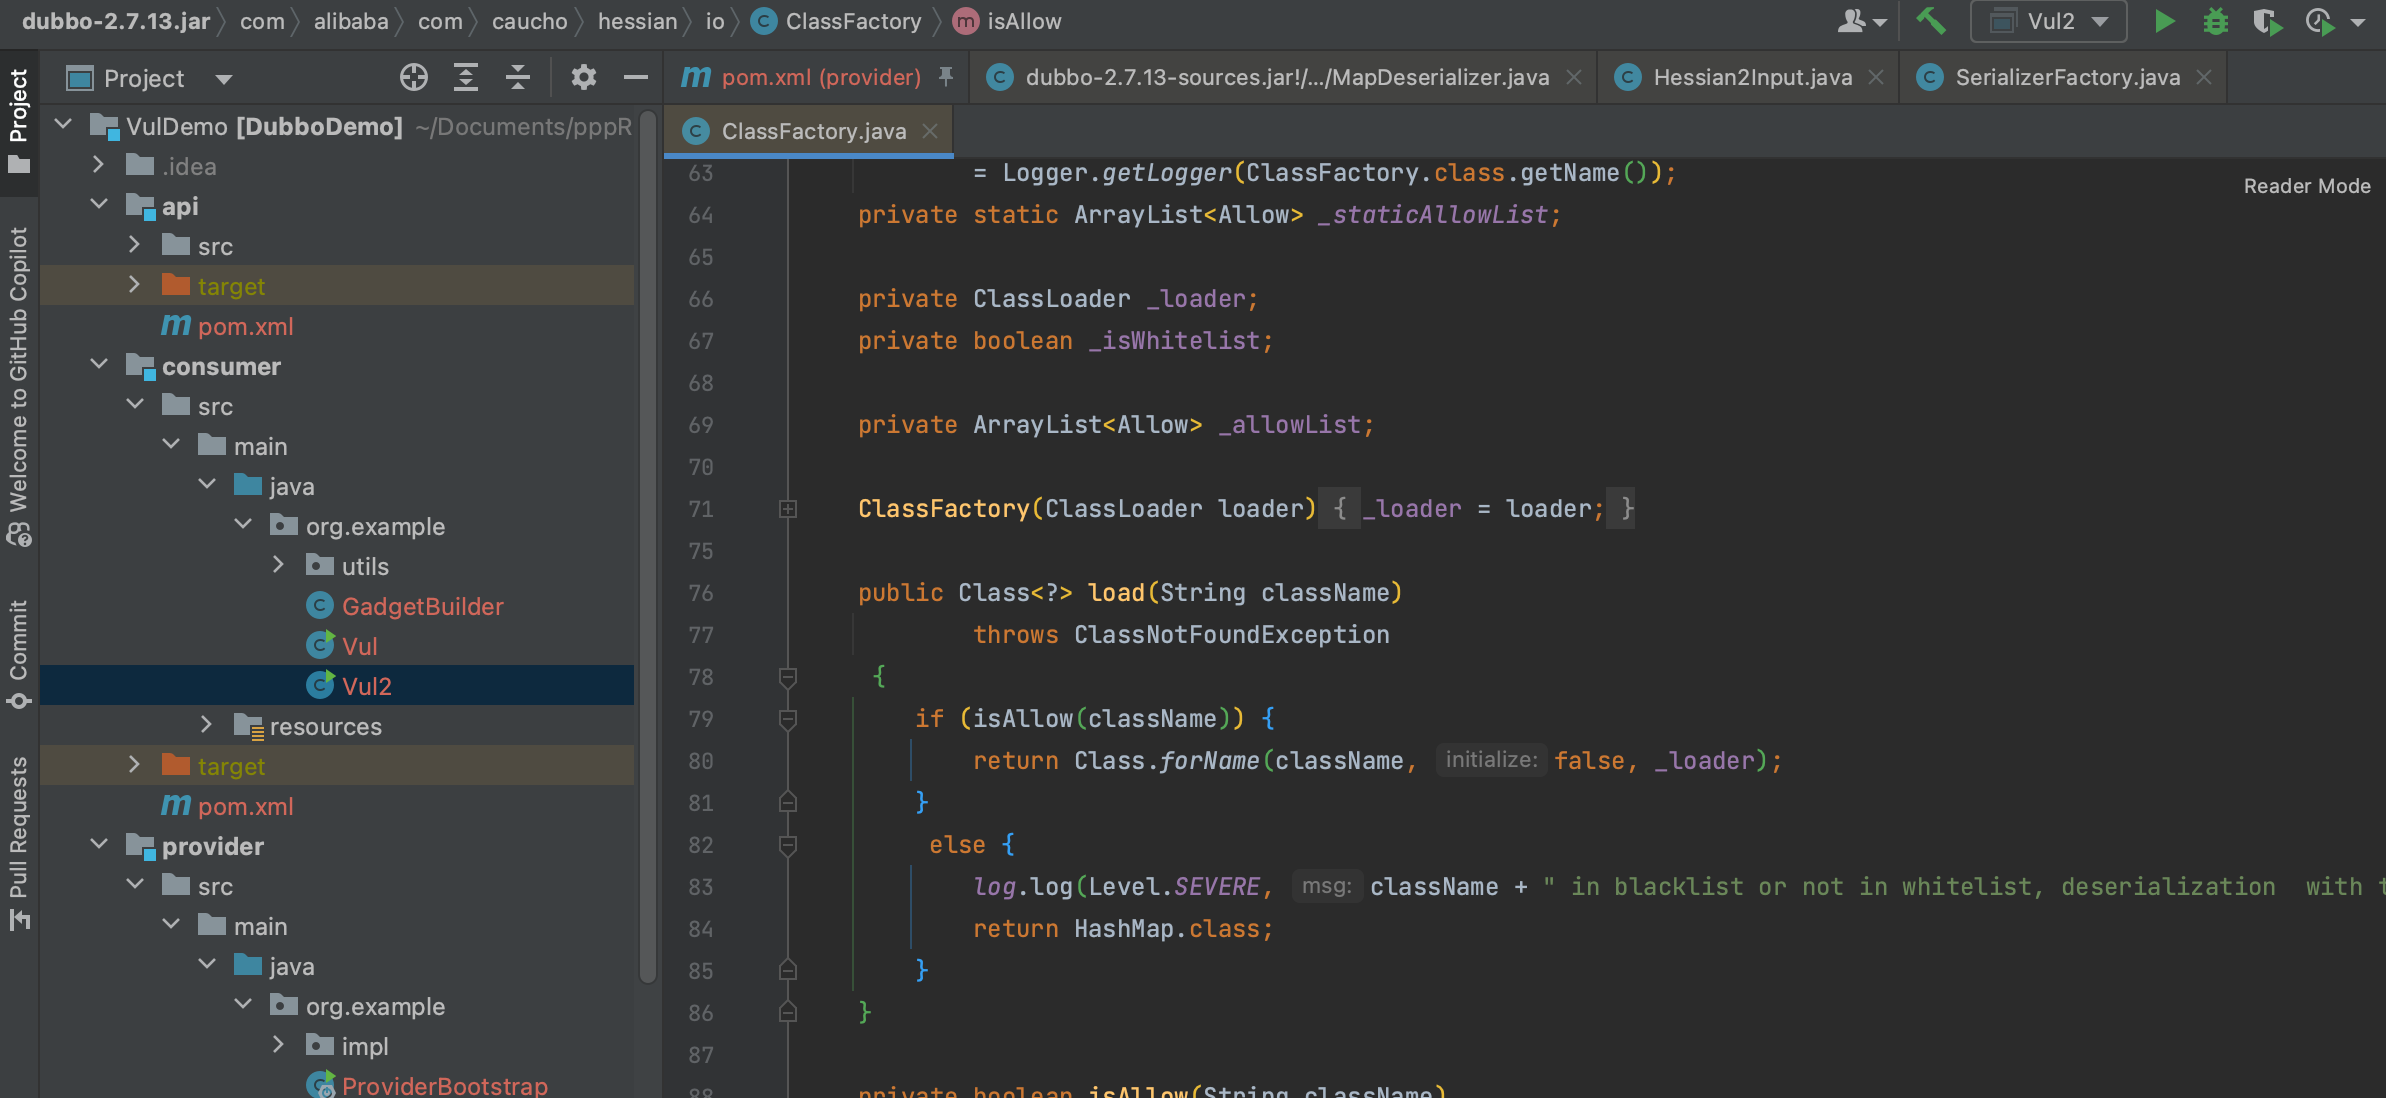Click Expand All in Project panel

(466, 77)
